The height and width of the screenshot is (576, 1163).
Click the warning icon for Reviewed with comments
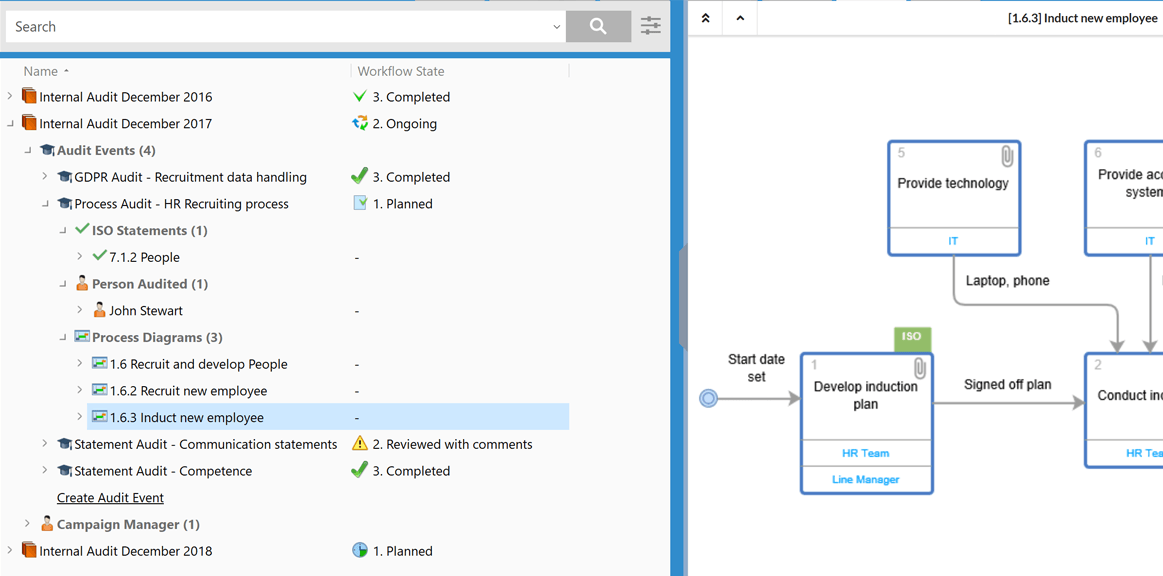pos(360,443)
